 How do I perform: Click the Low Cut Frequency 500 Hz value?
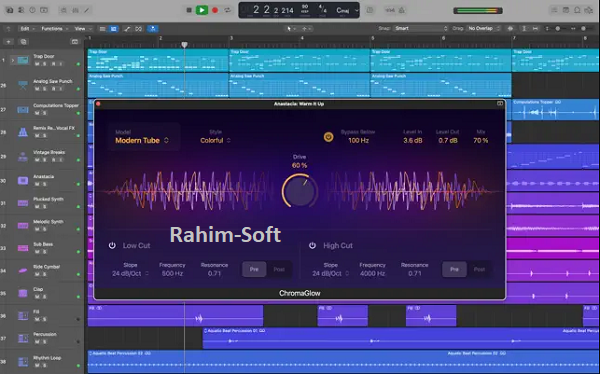pos(172,274)
